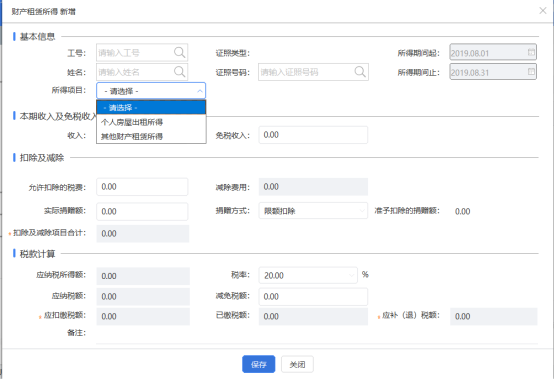The width and height of the screenshot is (555, 379).
Task: Click the 扣除及减除项目合计 field
Action: tap(143, 234)
